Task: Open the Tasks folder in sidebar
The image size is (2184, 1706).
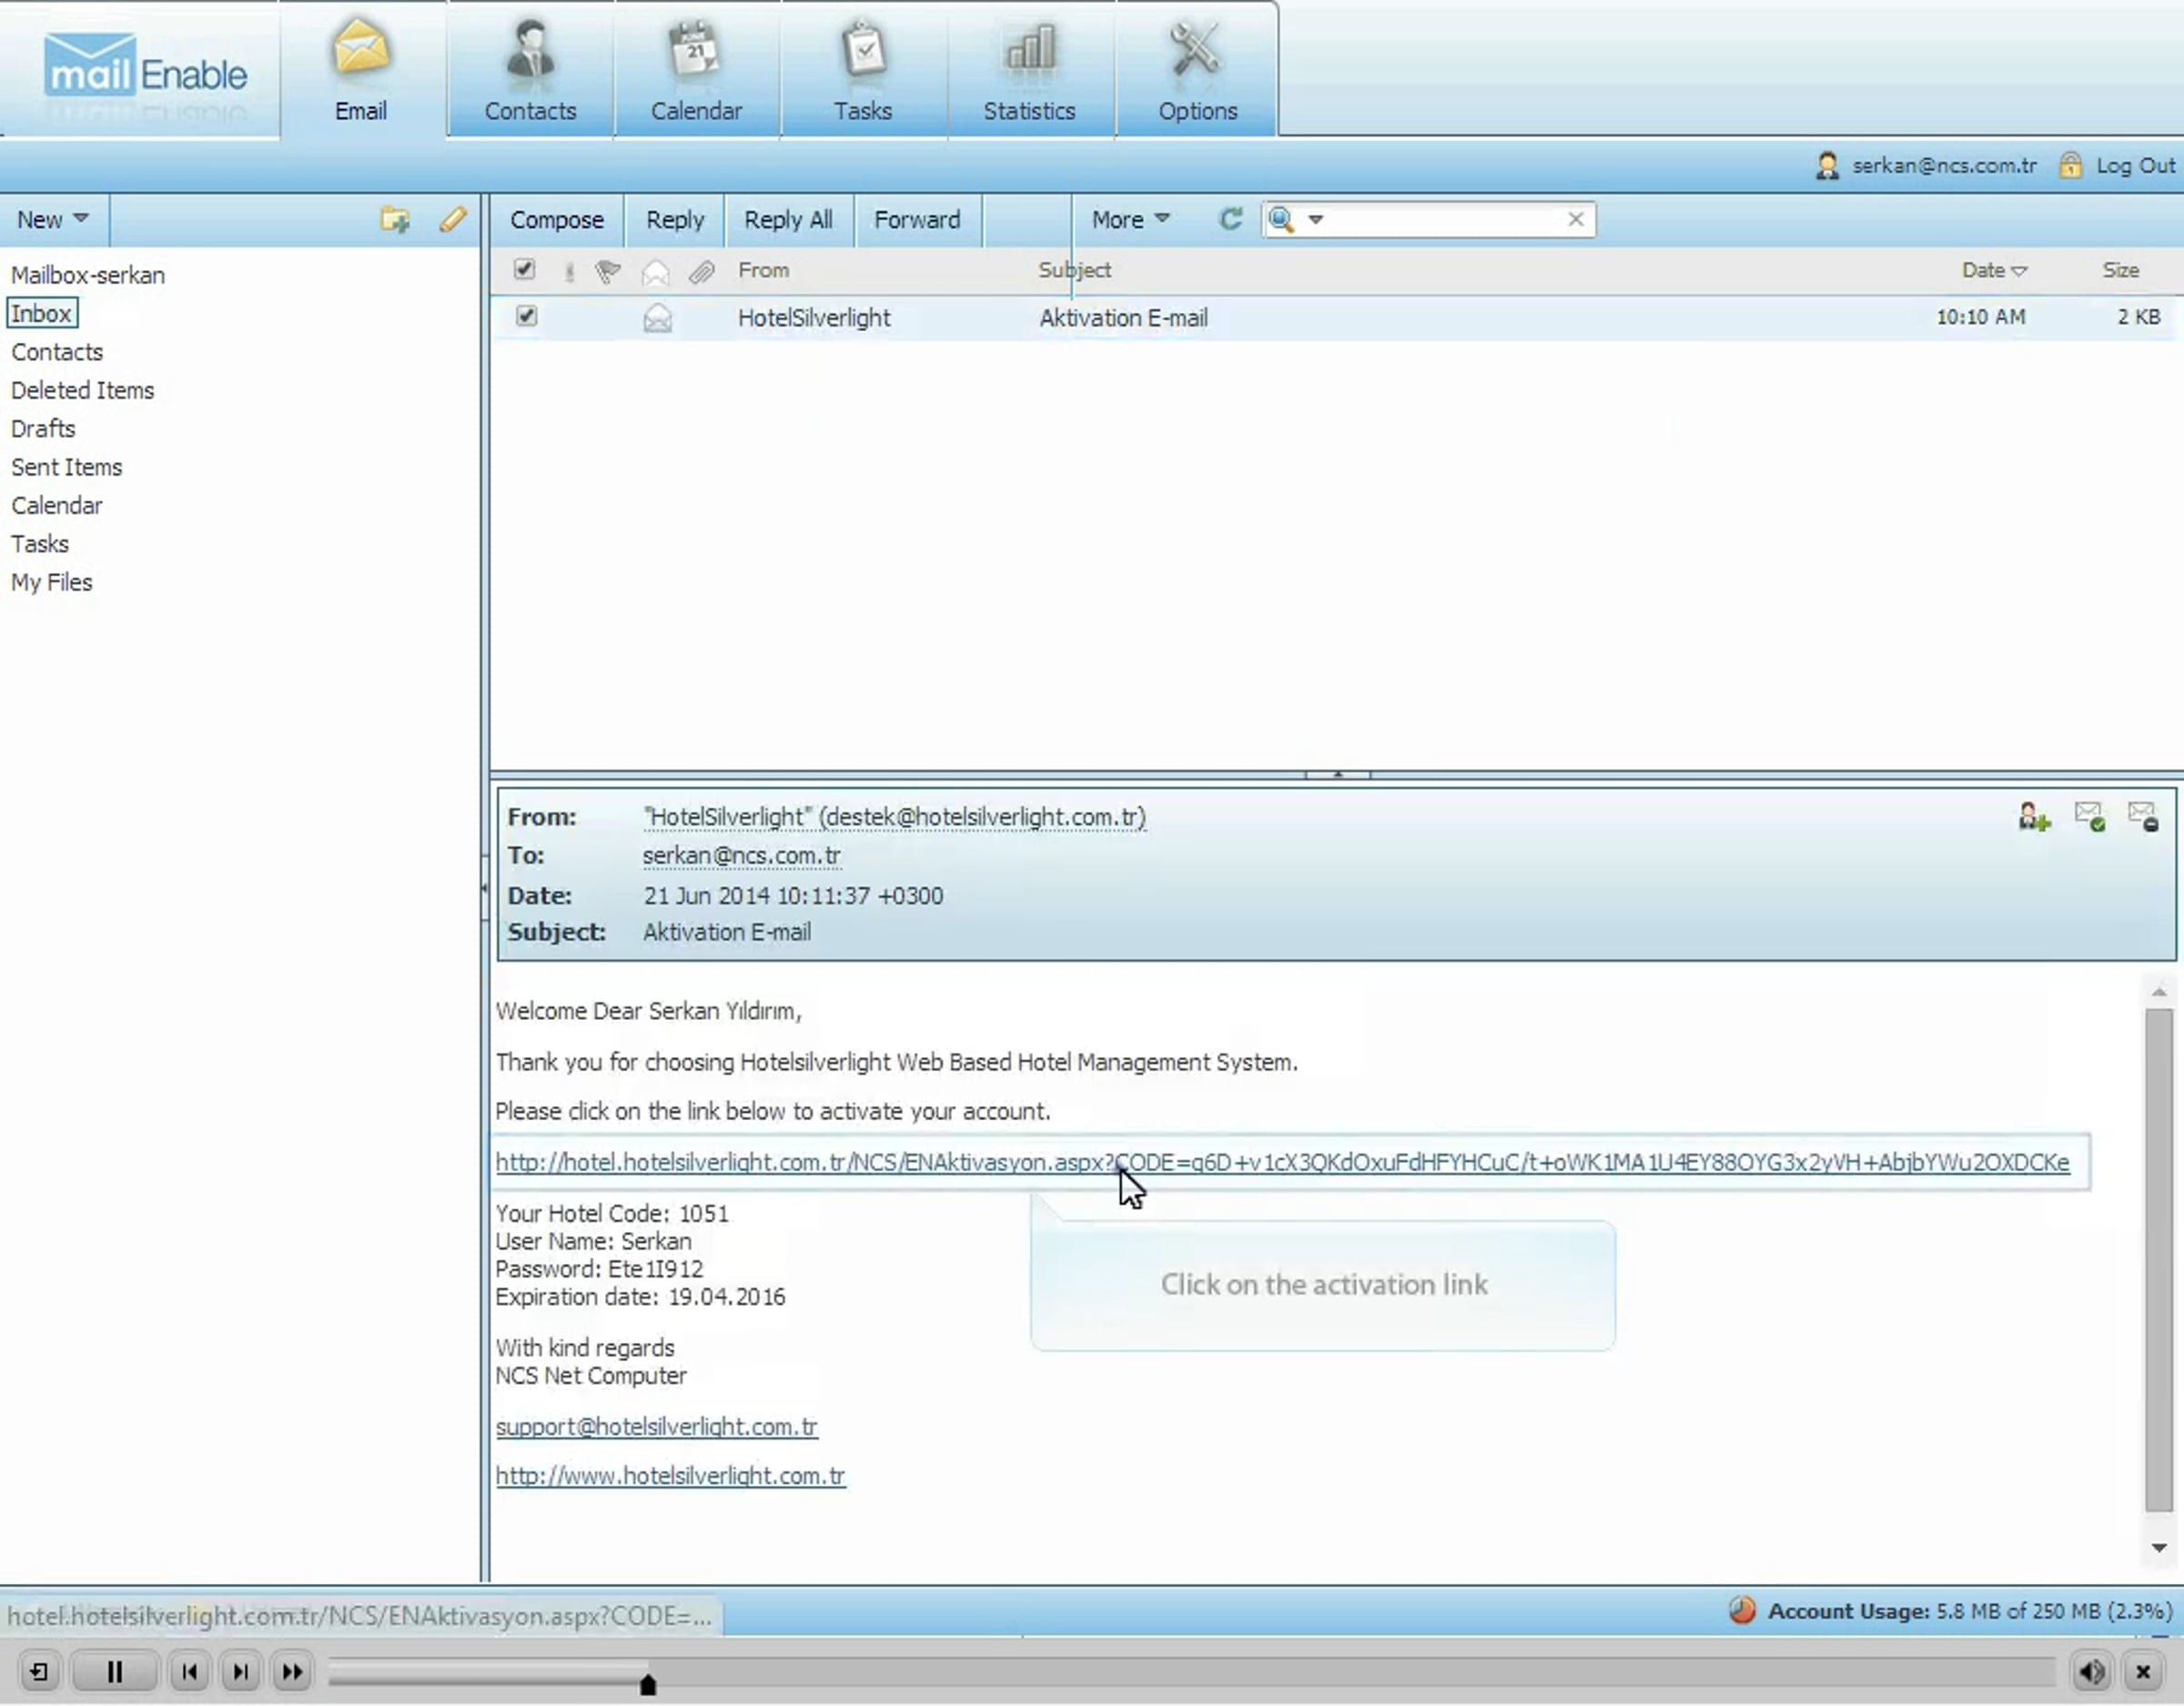Action: point(40,544)
